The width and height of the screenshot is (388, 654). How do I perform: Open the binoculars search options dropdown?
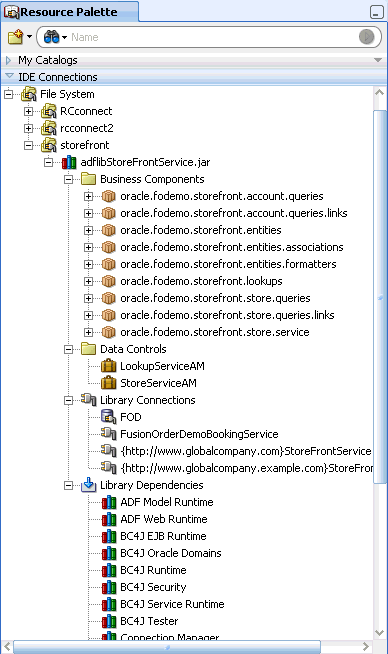click(x=65, y=38)
